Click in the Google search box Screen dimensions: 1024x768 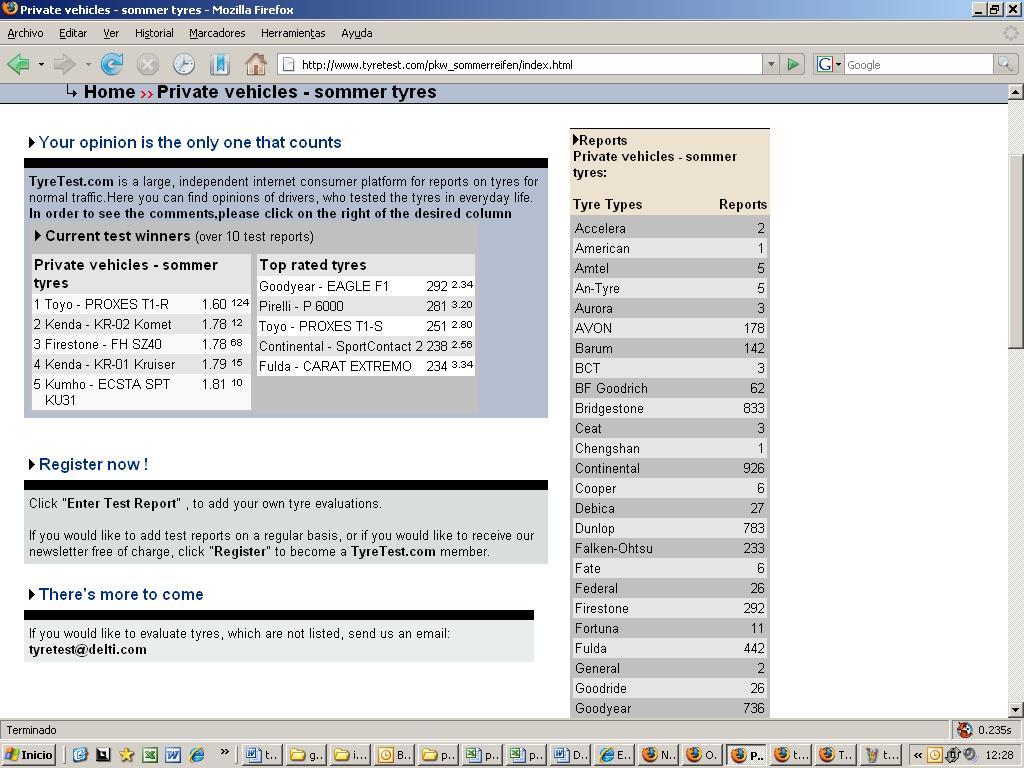point(919,65)
